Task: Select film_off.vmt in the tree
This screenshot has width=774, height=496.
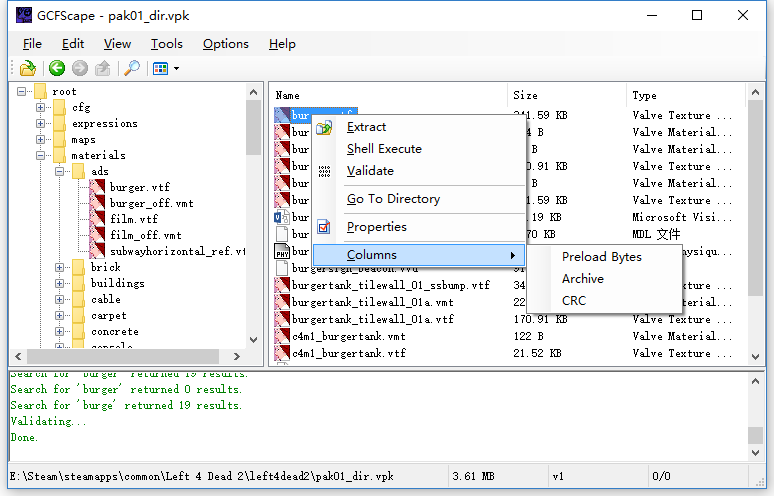Action: (x=146, y=235)
